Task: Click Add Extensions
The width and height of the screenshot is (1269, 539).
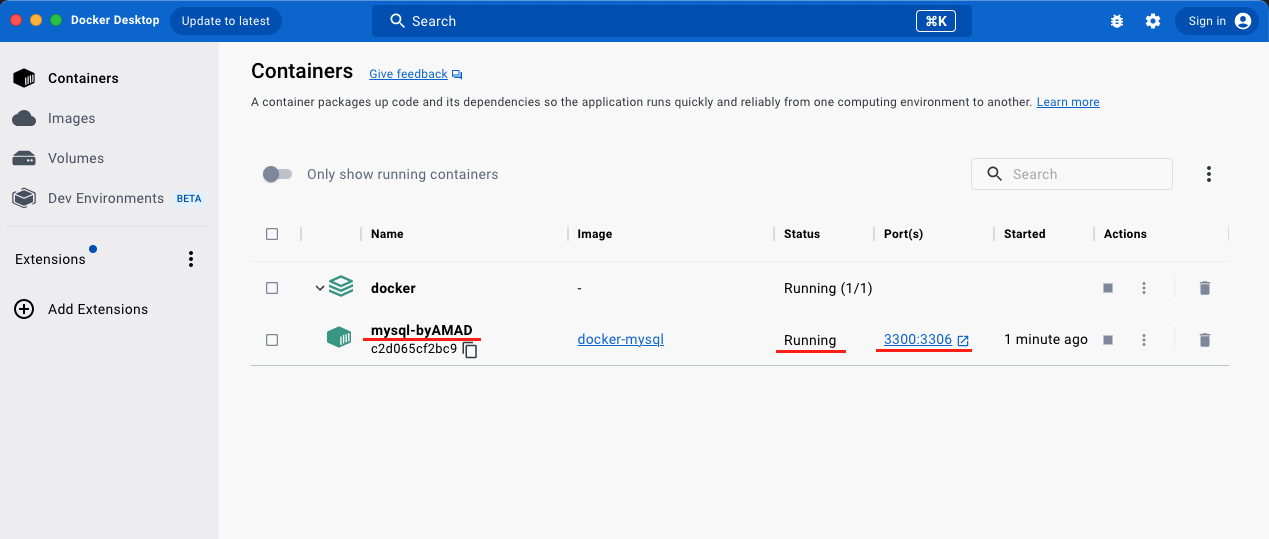Action: [x=97, y=309]
